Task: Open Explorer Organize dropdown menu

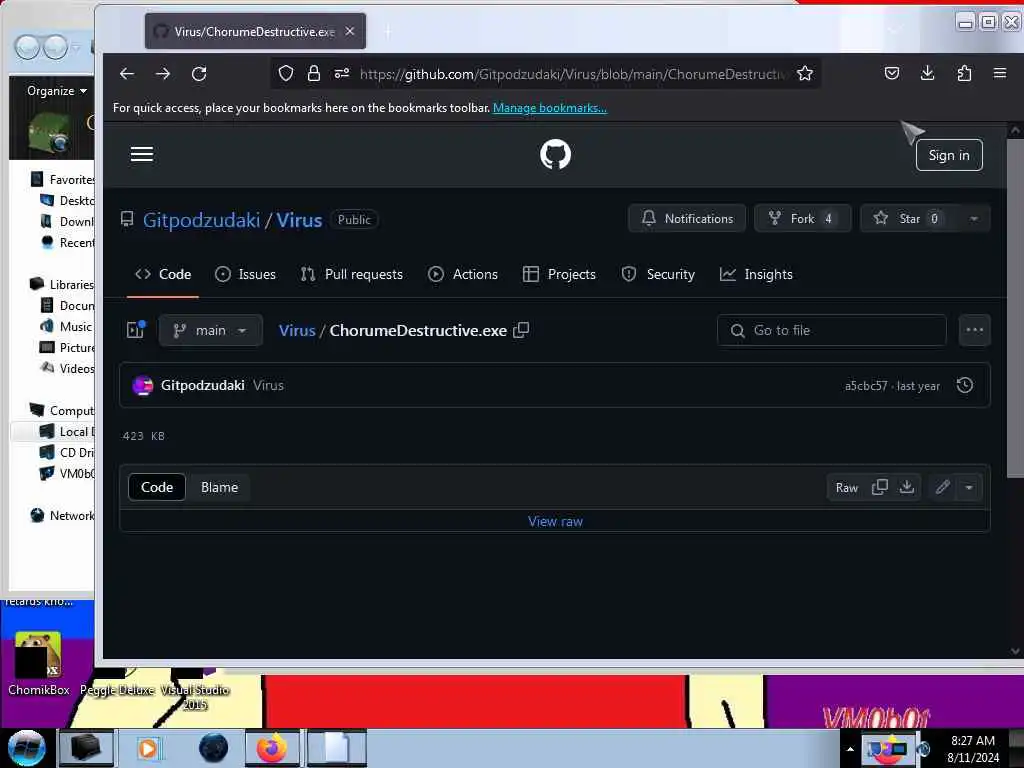Action: [x=56, y=91]
